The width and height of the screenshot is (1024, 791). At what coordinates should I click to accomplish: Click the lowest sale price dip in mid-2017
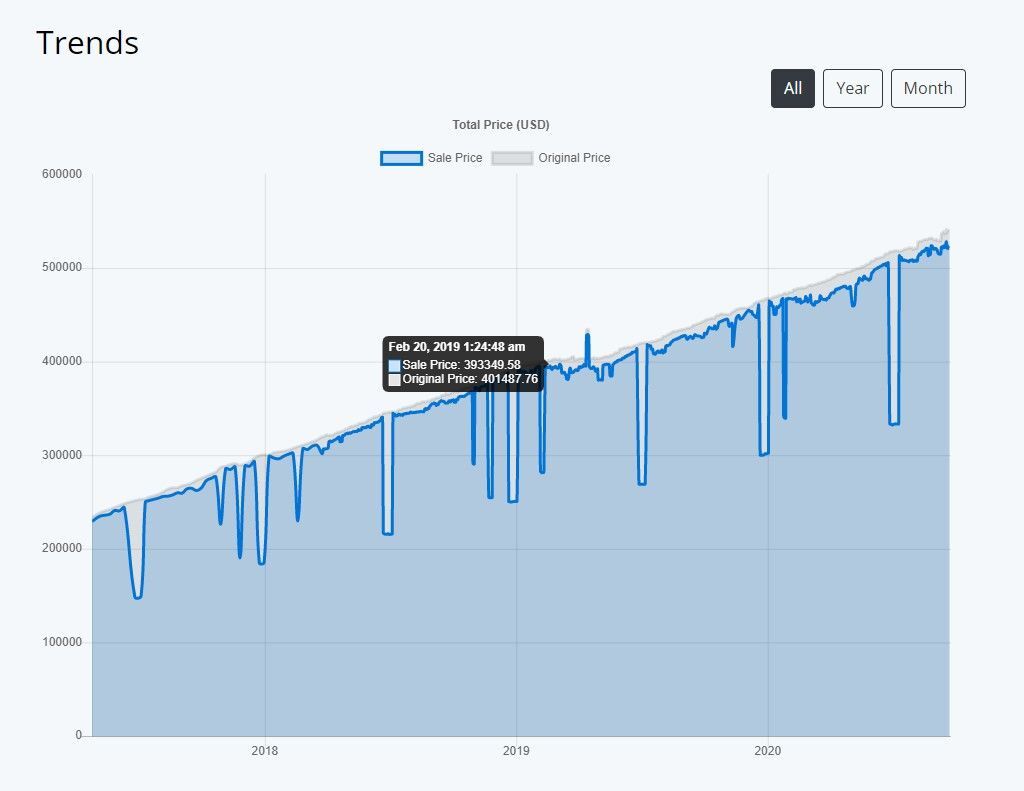pos(137,596)
